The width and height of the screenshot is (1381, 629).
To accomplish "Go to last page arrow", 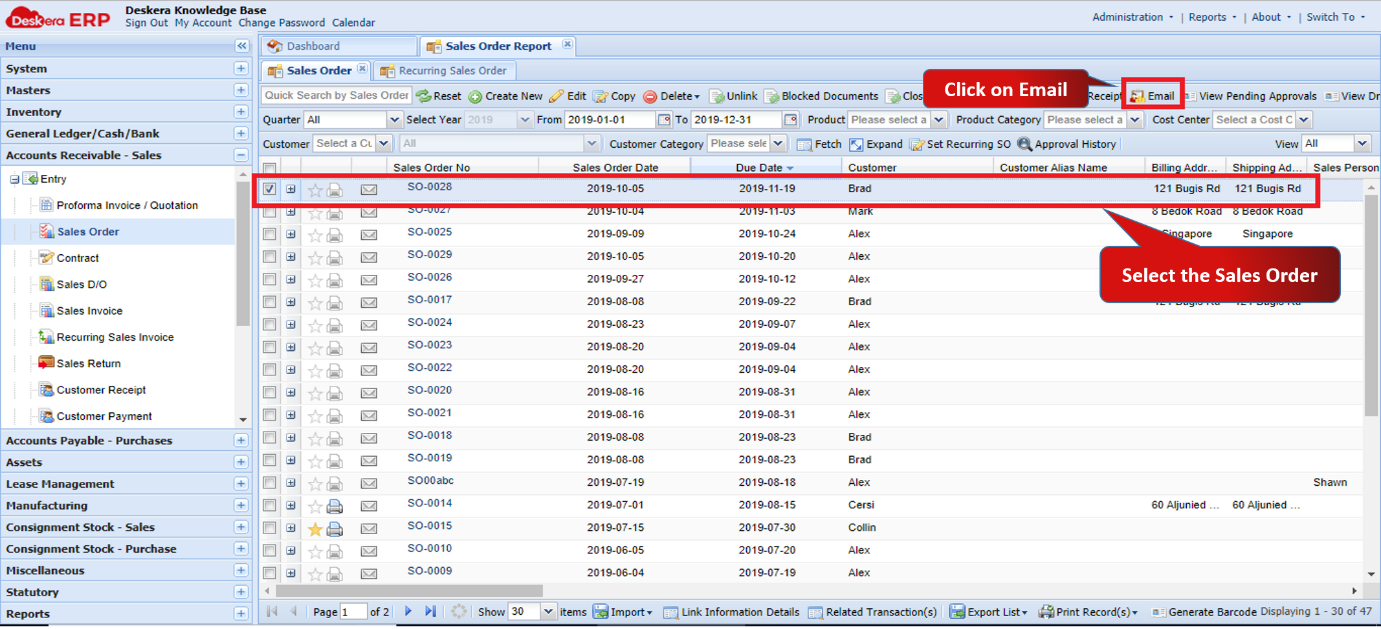I will [430, 611].
